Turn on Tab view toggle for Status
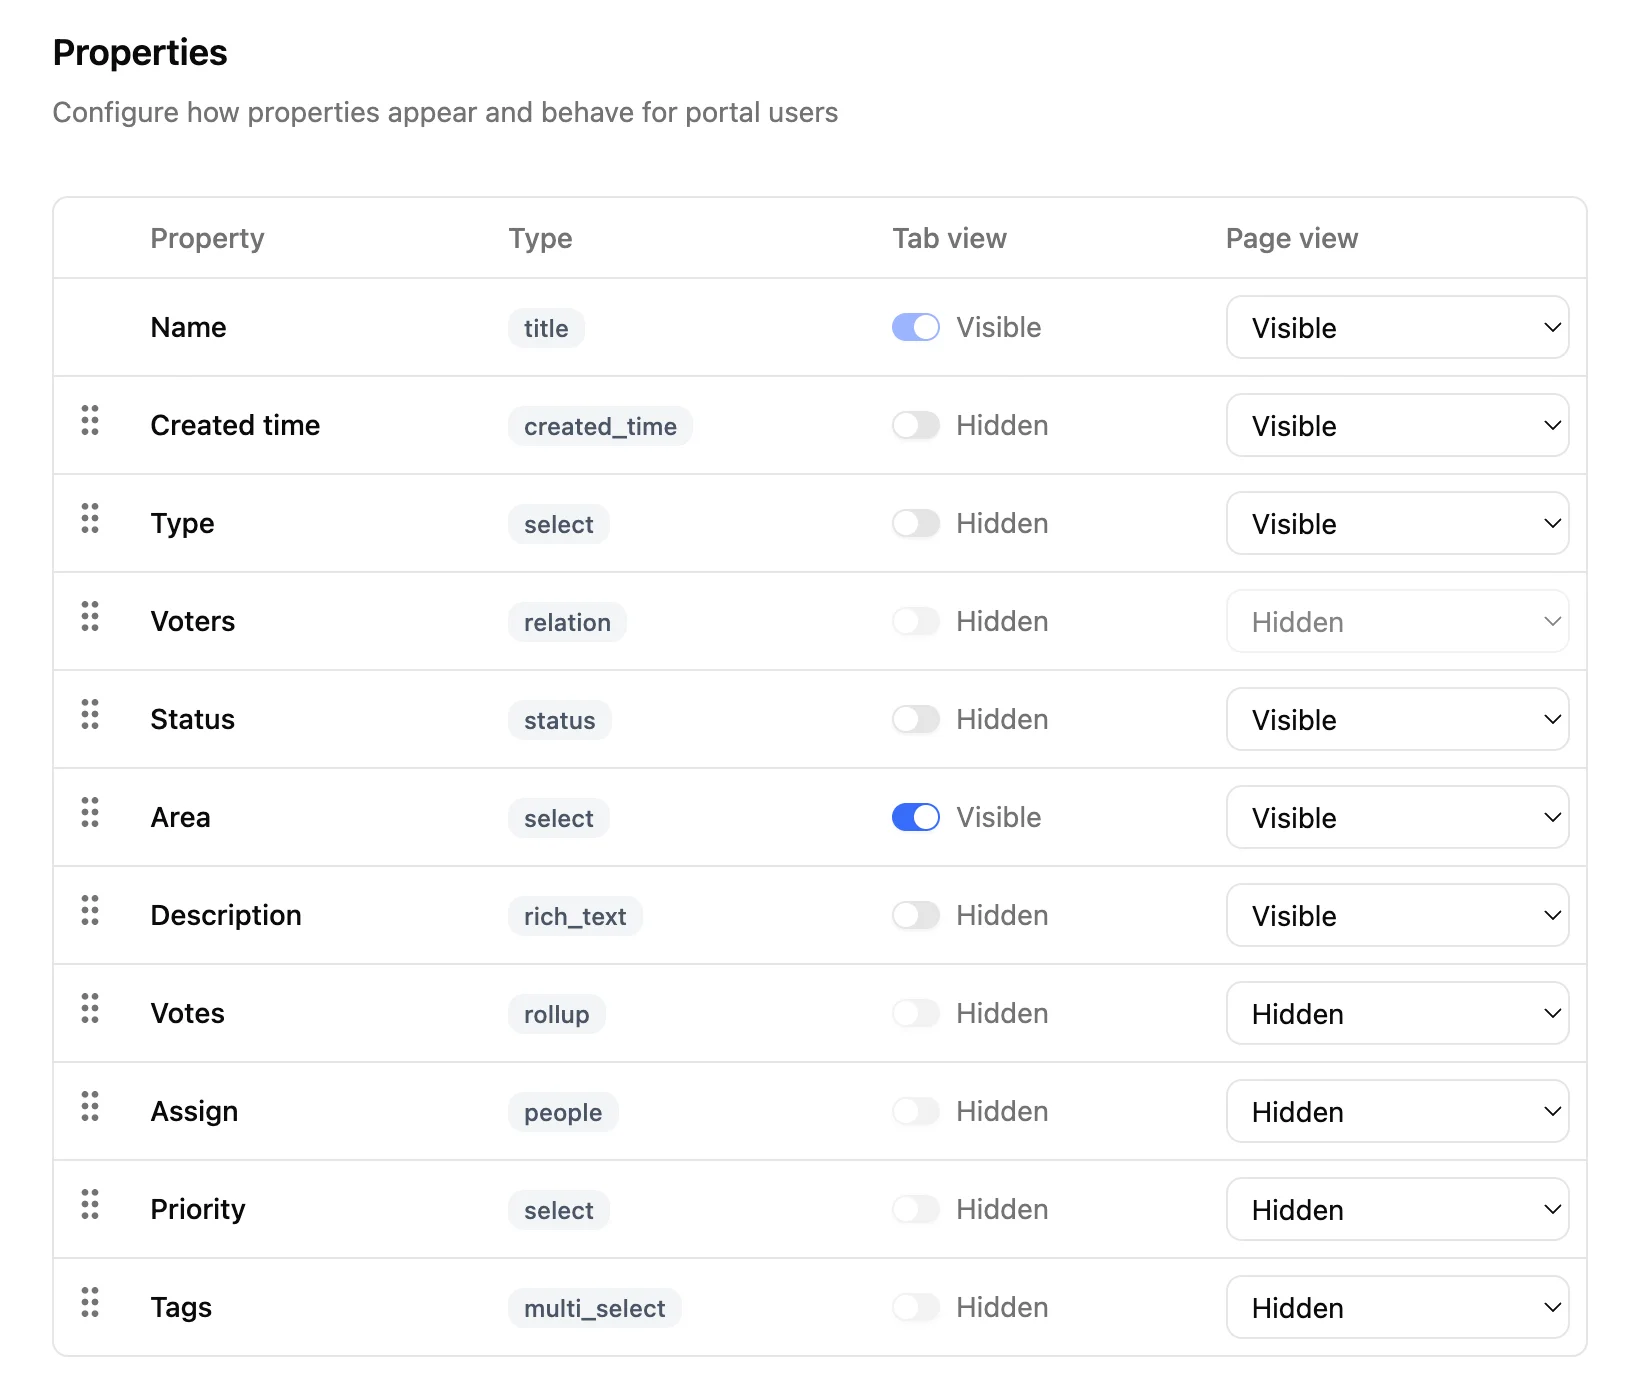 (915, 719)
